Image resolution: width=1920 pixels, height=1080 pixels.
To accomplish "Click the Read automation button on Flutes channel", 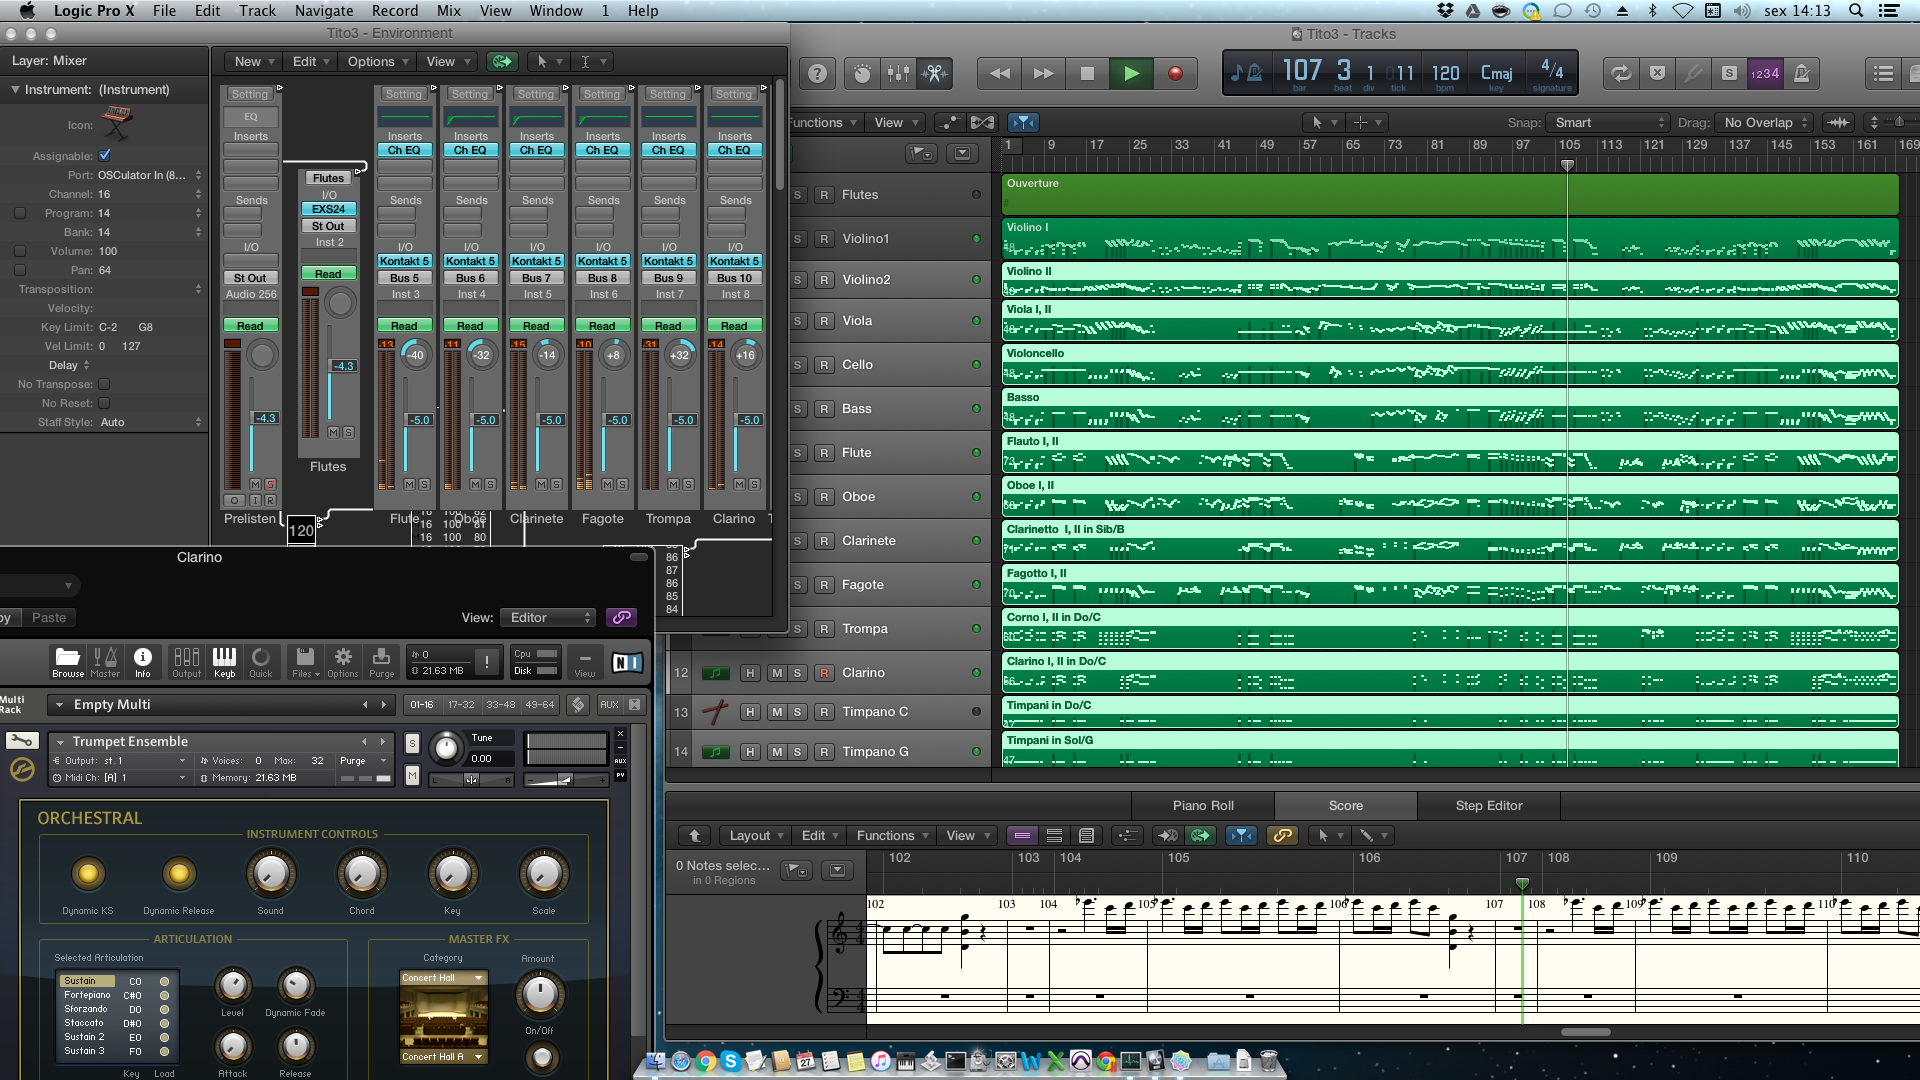I will coord(328,273).
